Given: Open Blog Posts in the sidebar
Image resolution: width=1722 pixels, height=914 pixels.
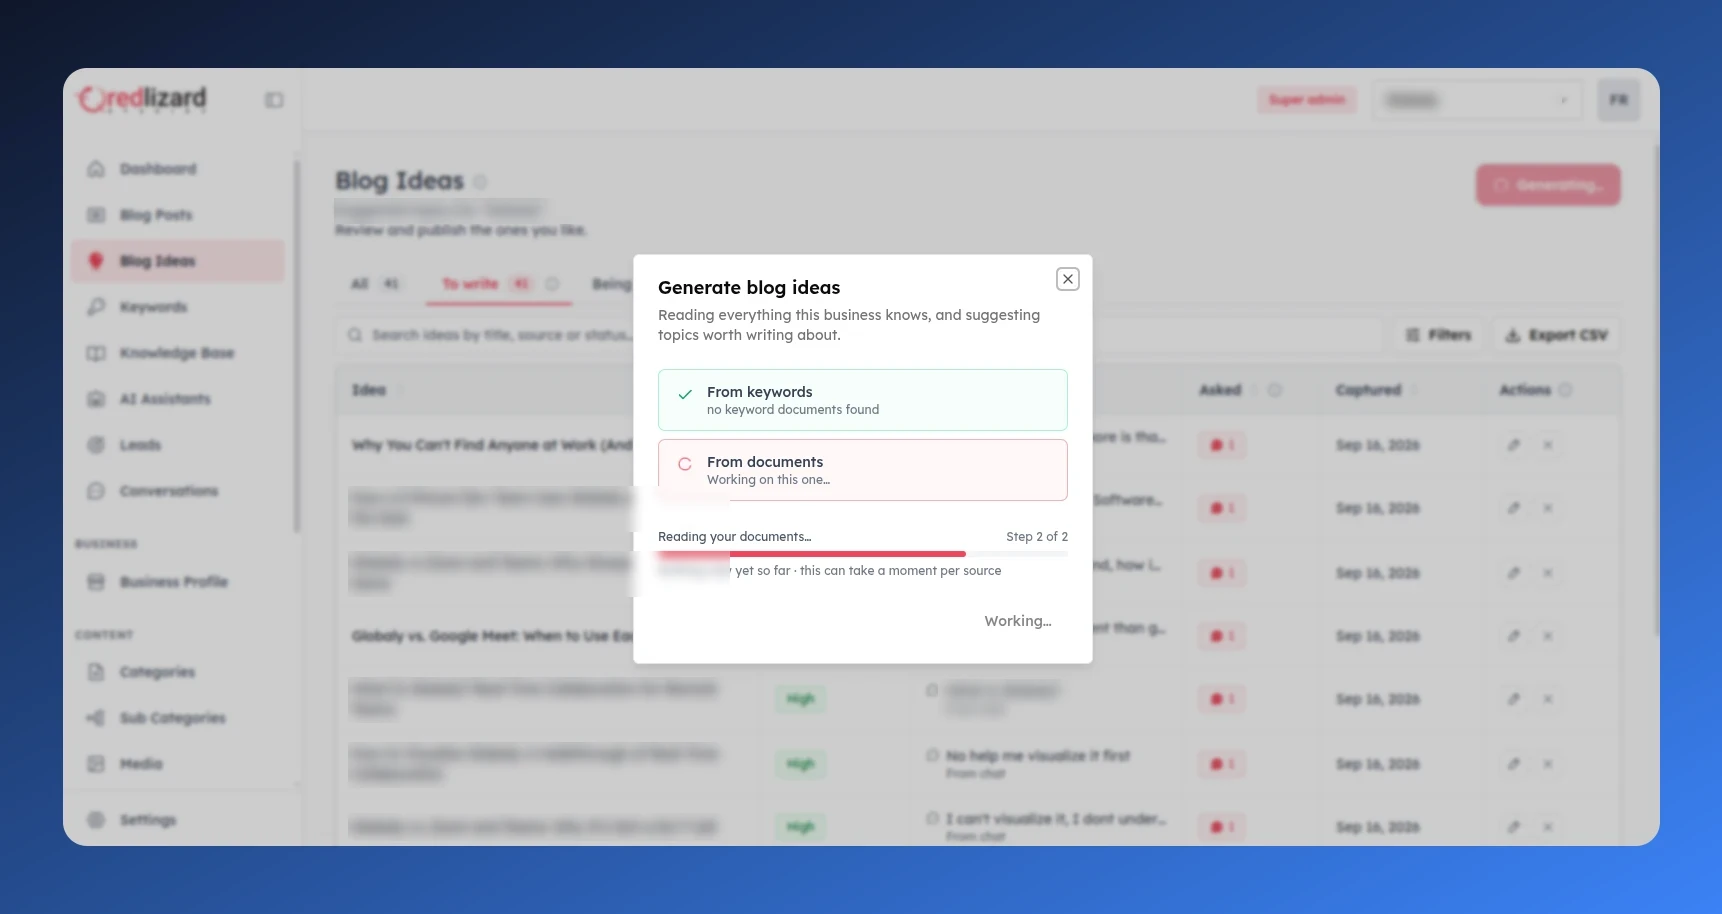Looking at the screenshot, I should click(178, 215).
